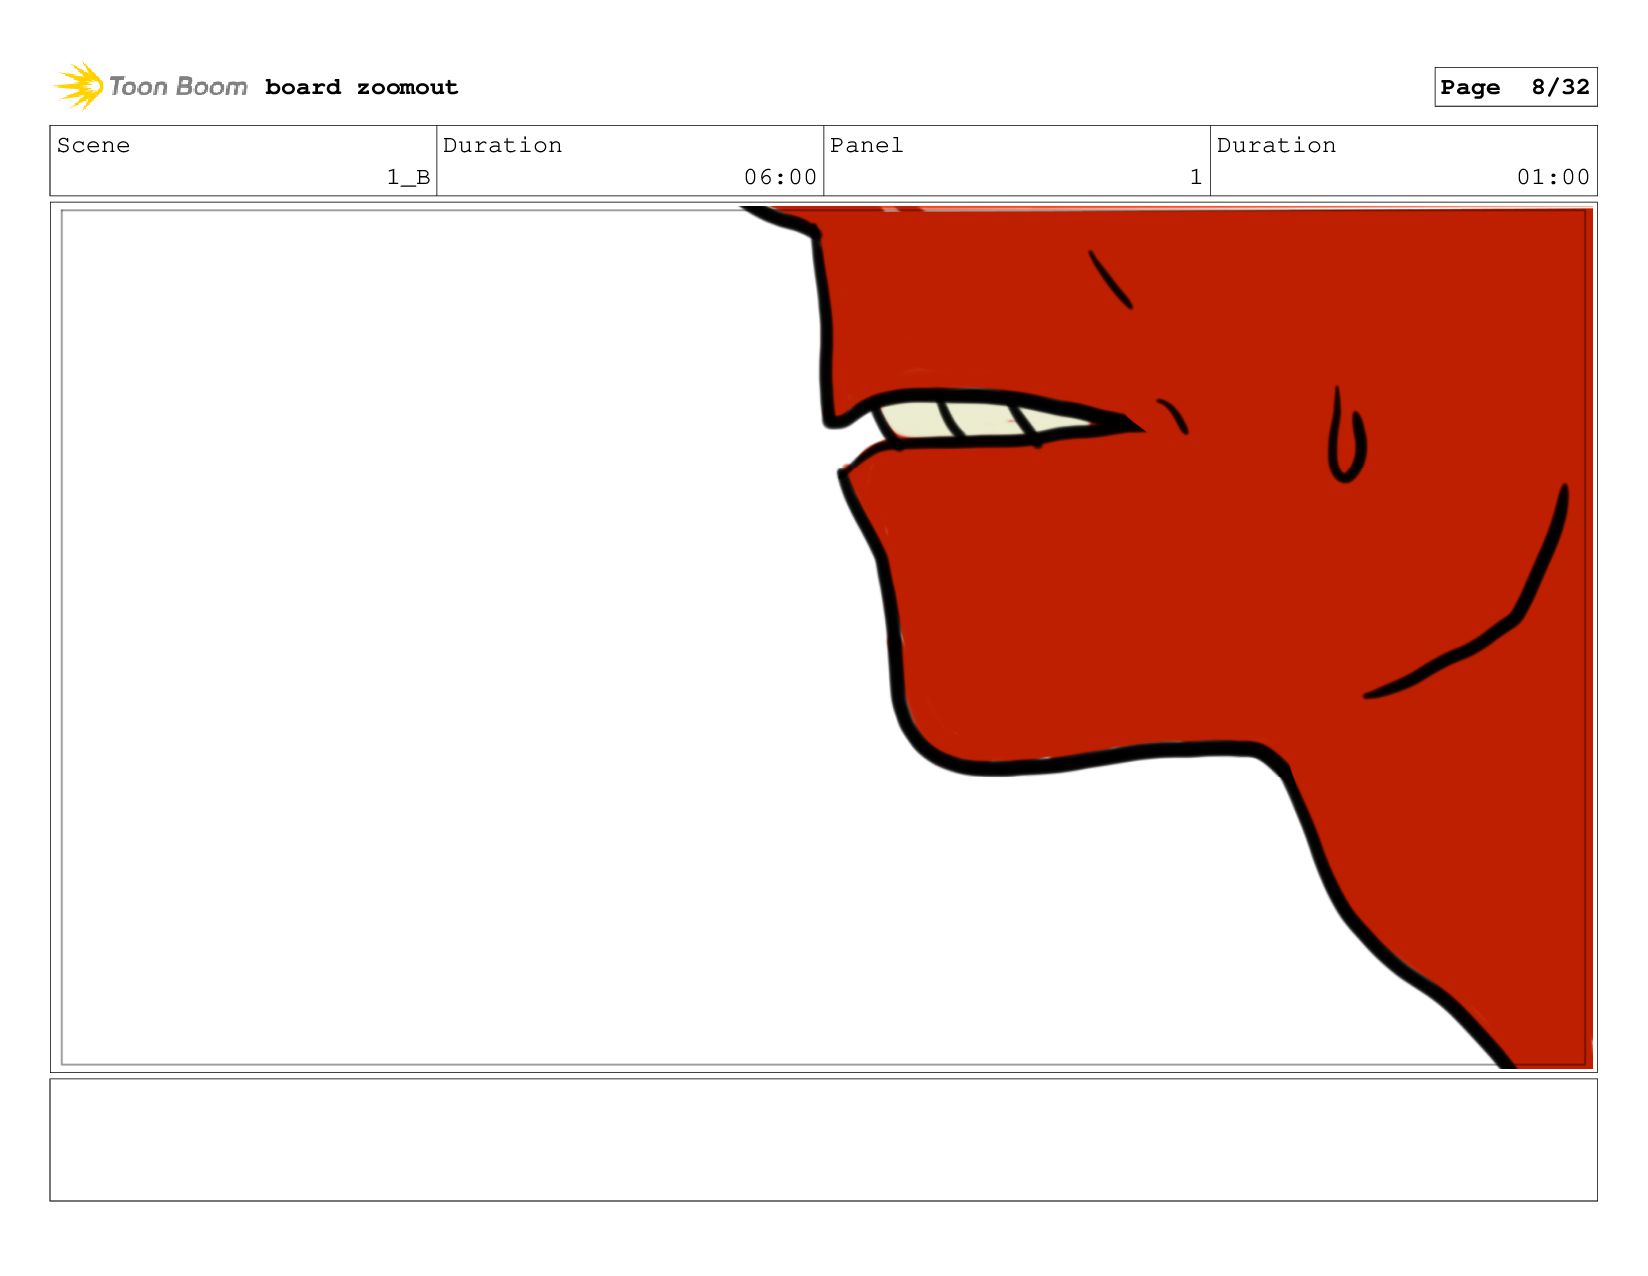Click the scene value '1_B'

[408, 177]
